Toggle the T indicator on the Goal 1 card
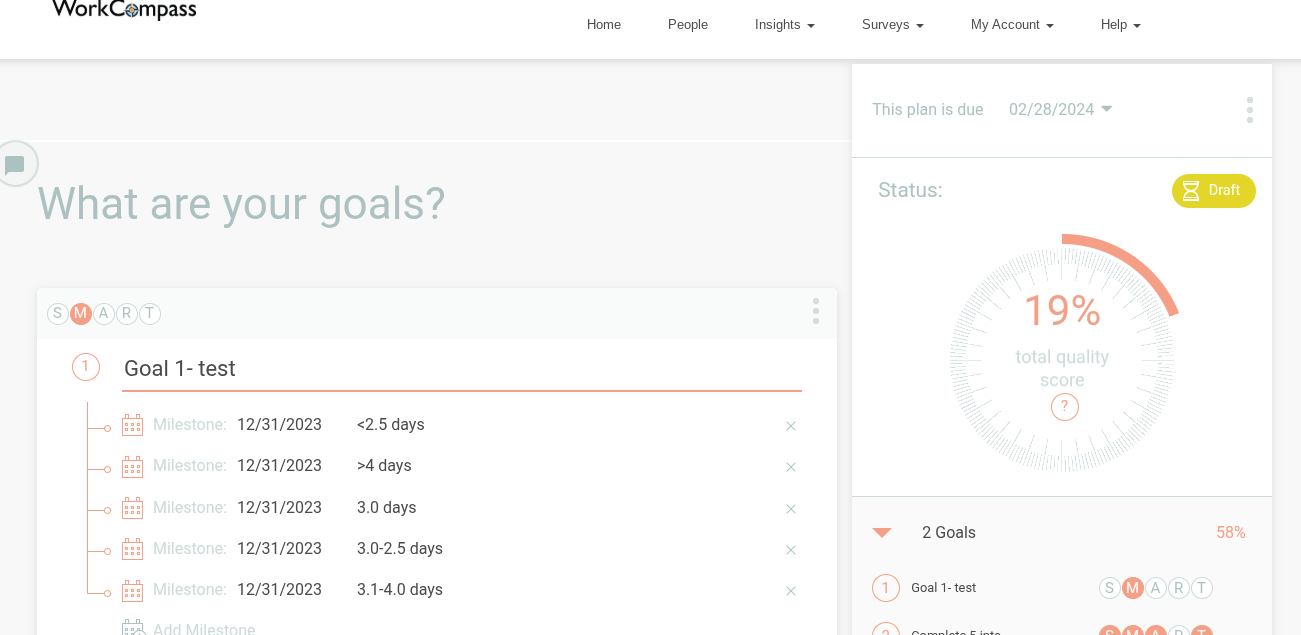1301x635 pixels. (x=150, y=314)
